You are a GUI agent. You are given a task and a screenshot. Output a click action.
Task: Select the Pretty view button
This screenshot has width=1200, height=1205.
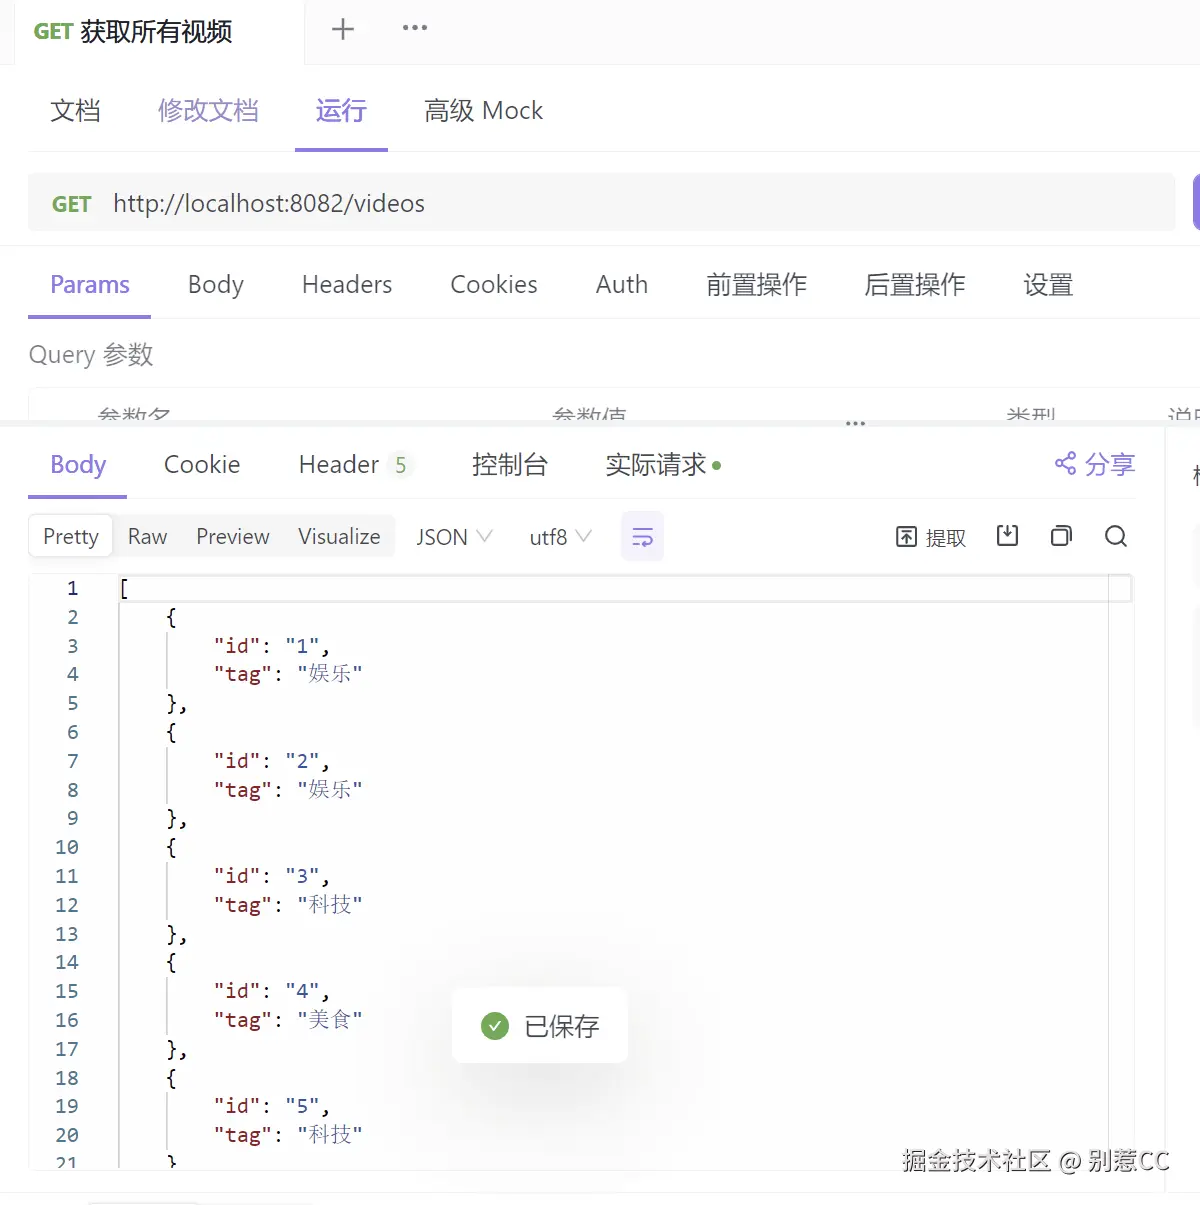[70, 536]
